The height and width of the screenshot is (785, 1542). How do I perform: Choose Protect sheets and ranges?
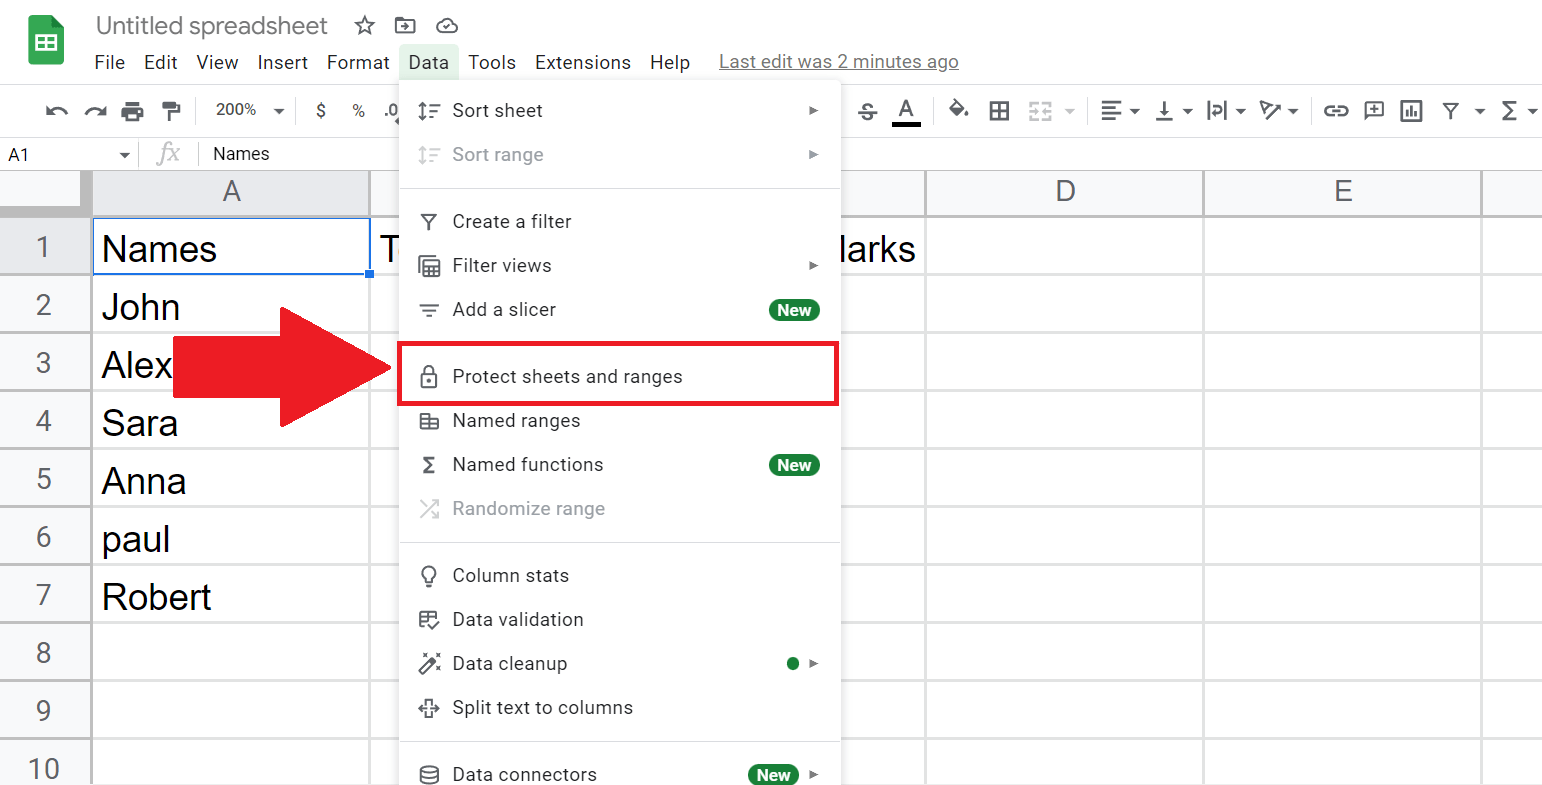(x=567, y=376)
